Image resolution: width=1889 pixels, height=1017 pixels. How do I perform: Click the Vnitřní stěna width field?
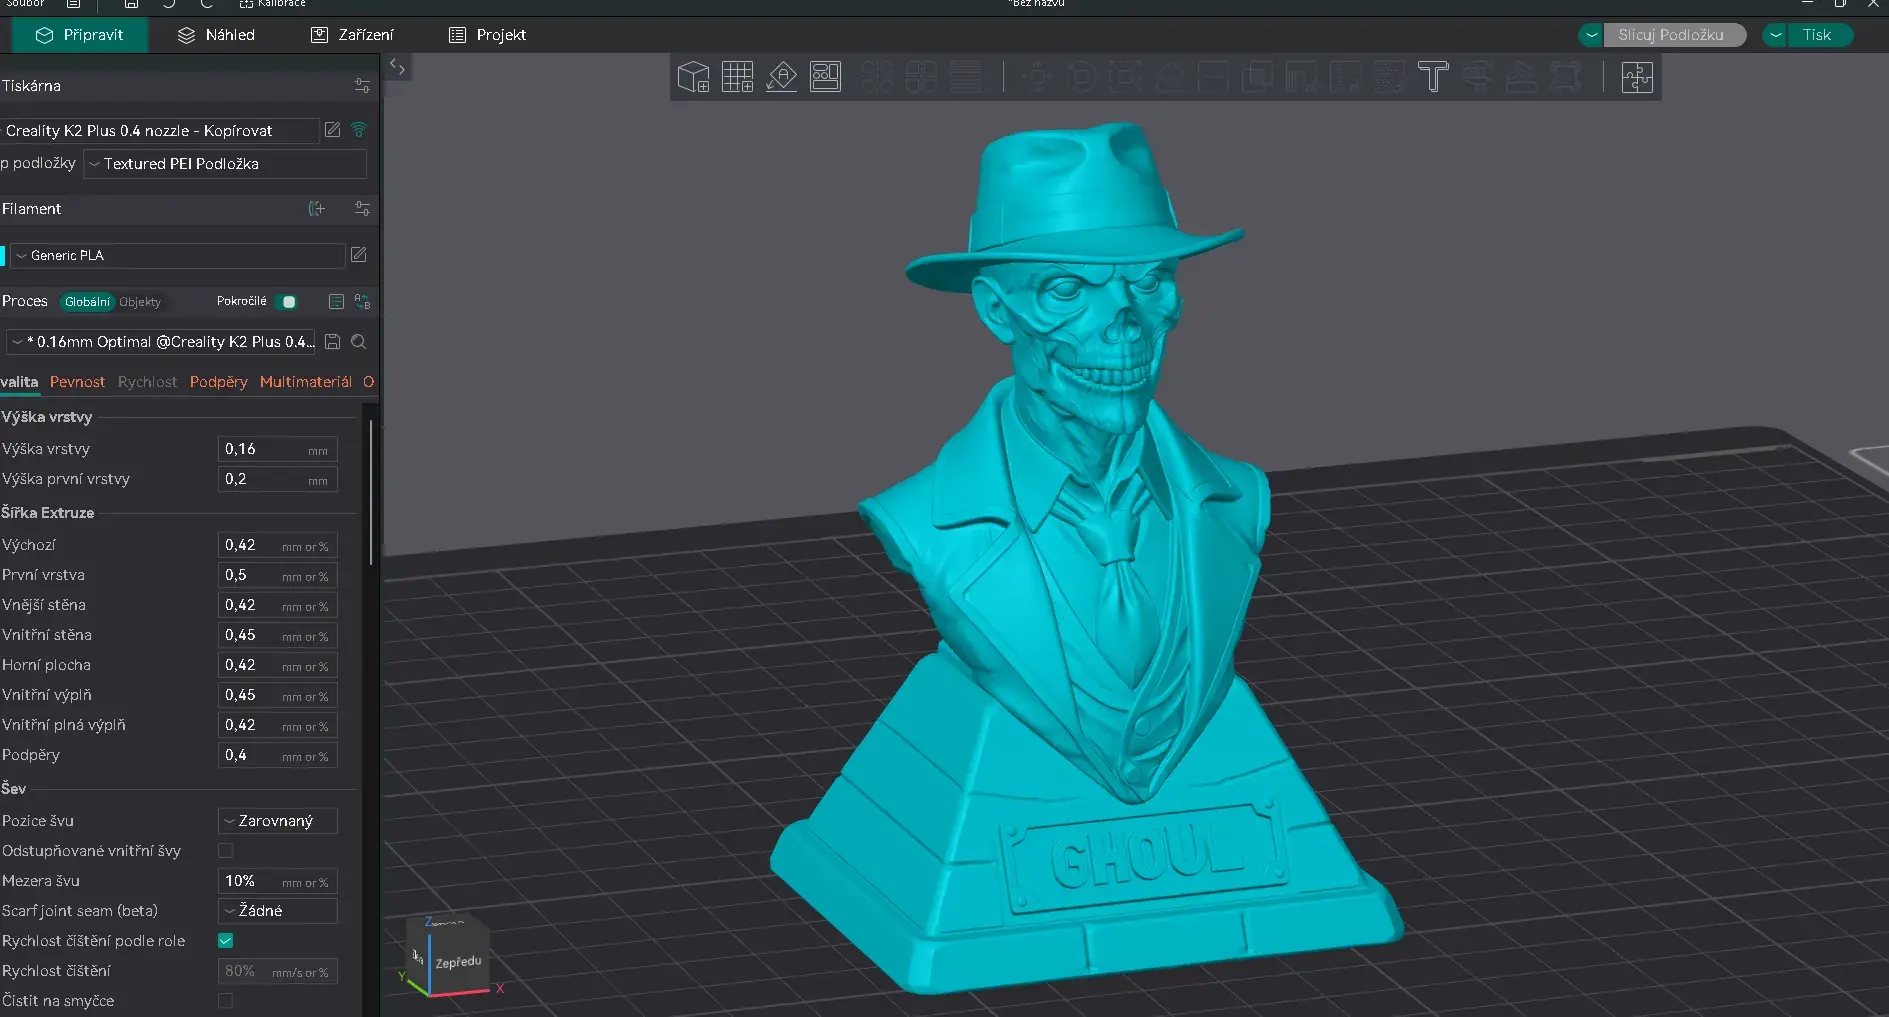(x=278, y=635)
